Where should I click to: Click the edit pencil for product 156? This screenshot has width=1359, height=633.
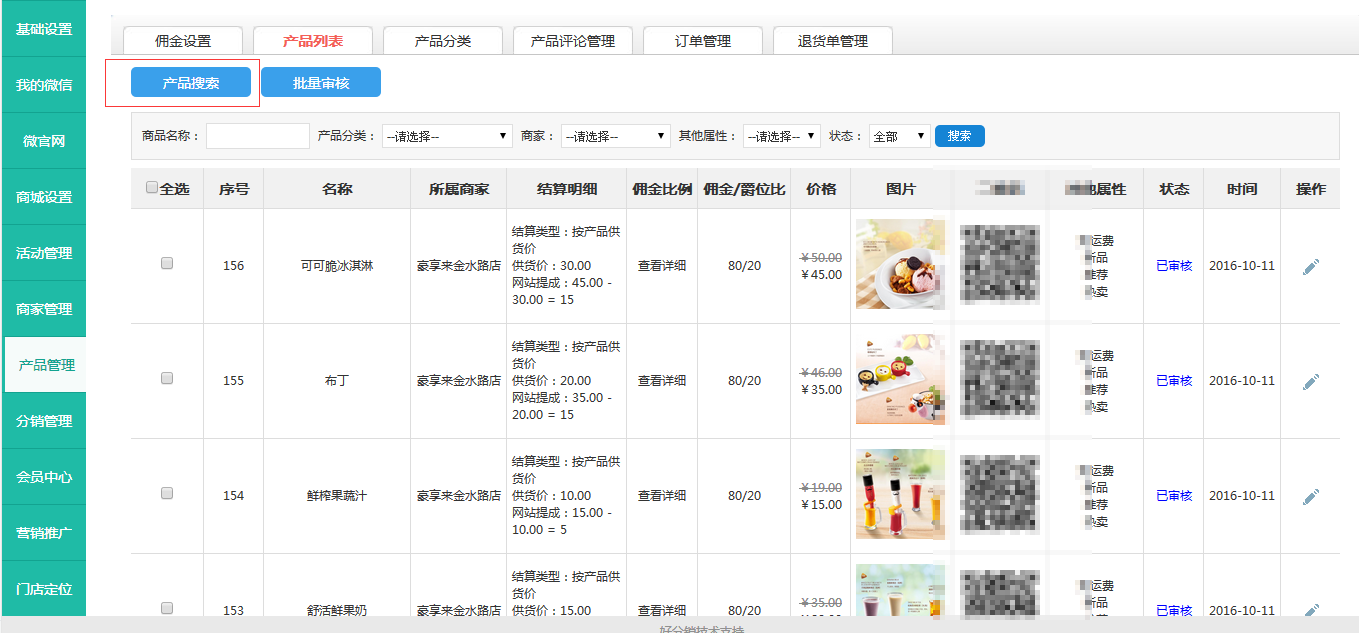[1310, 267]
